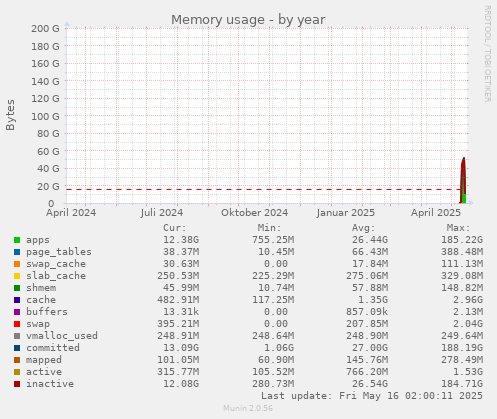Screen dimensions: 497x419
Task: Click the 'Bytes' y-axis title
Action: point(10,115)
